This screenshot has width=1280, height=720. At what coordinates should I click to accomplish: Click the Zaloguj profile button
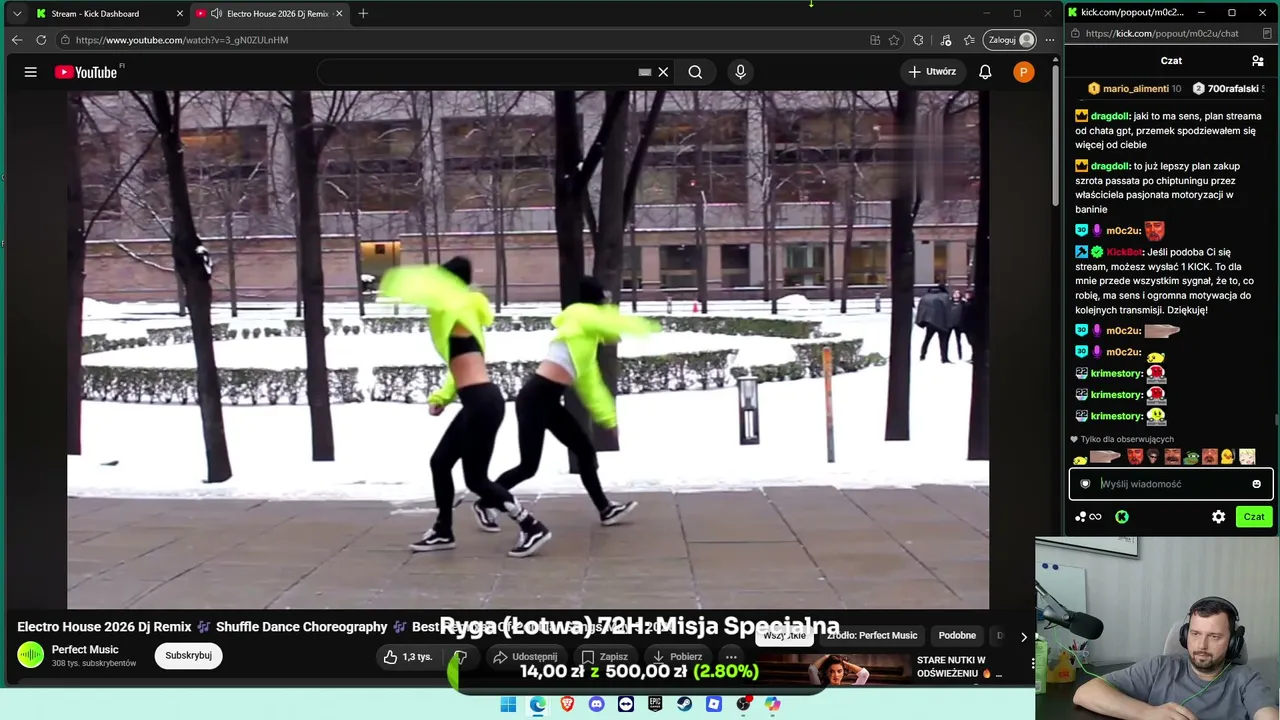(1010, 40)
